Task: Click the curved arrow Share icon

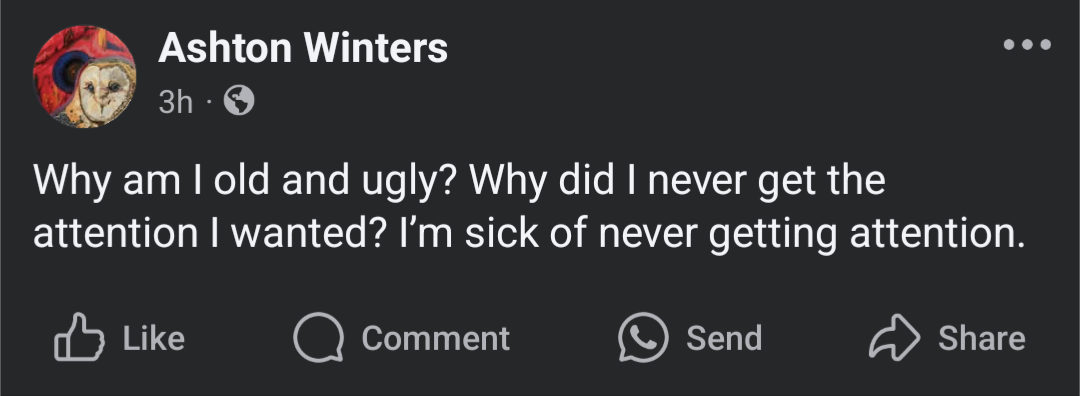Action: tap(894, 337)
